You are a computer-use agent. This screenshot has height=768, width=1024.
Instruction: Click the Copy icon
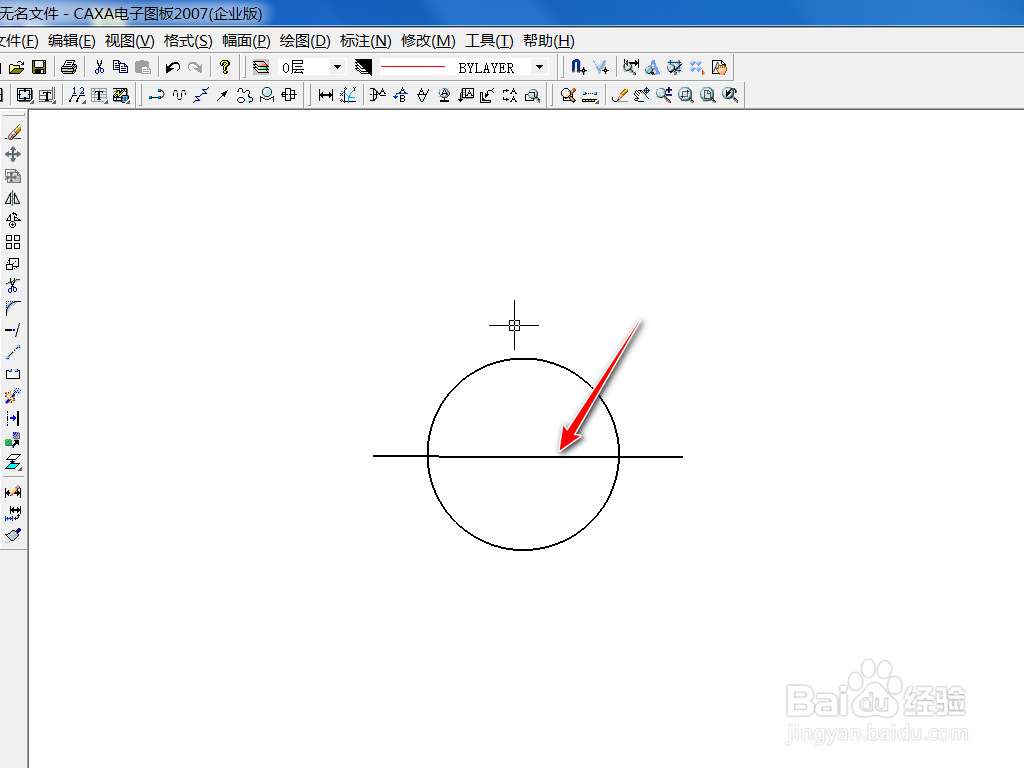(120, 67)
